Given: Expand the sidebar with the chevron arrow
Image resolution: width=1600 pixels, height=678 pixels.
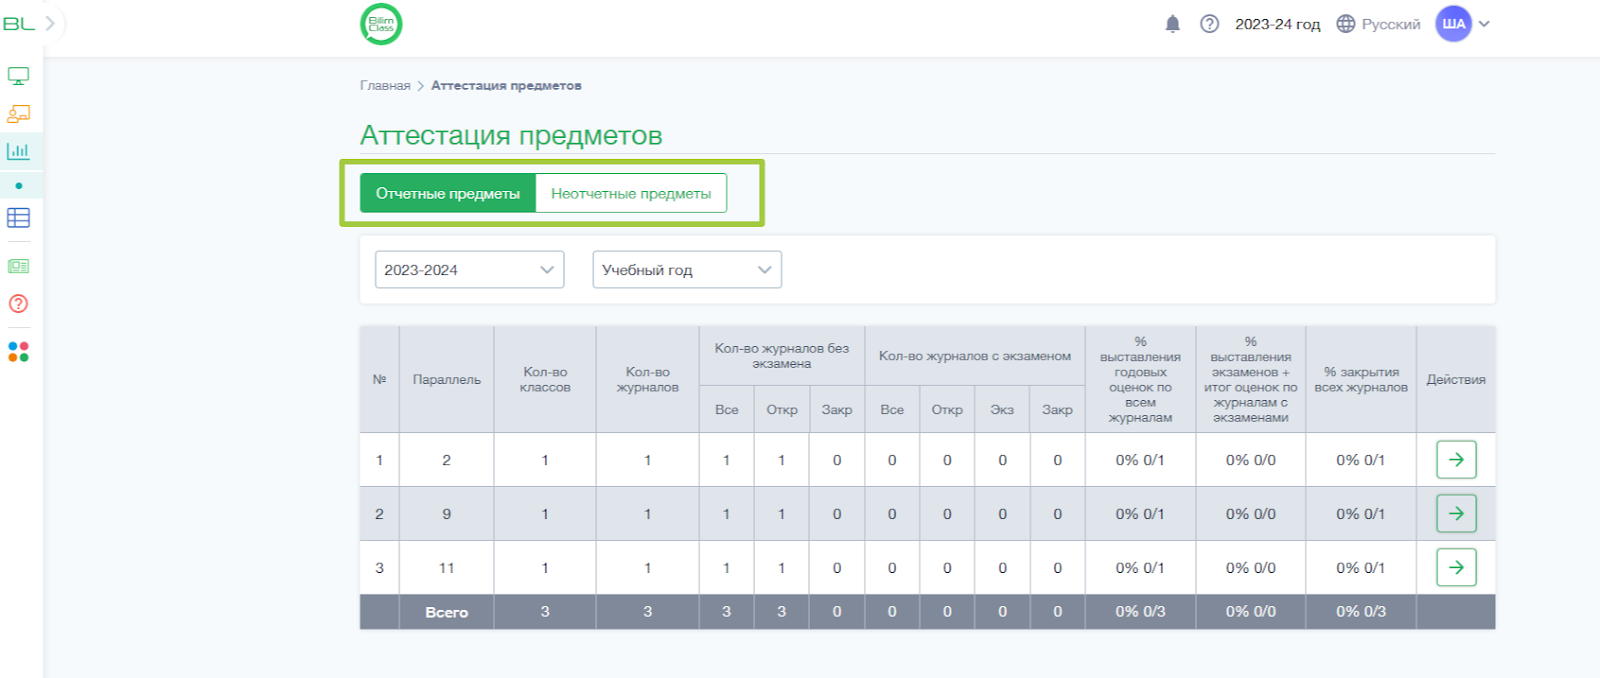Looking at the screenshot, I should point(50,23).
